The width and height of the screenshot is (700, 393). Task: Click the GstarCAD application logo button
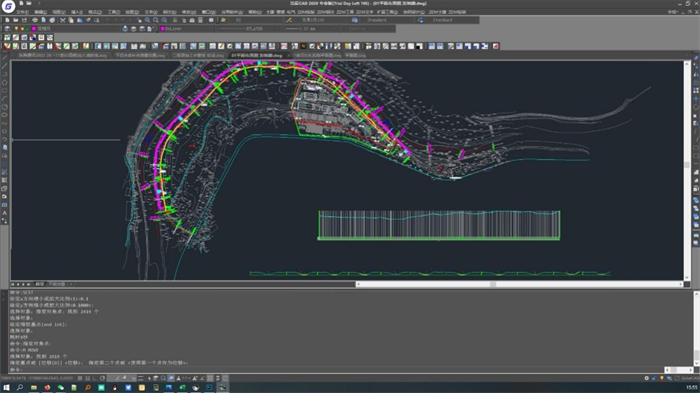pyautogui.click(x=8, y=6)
